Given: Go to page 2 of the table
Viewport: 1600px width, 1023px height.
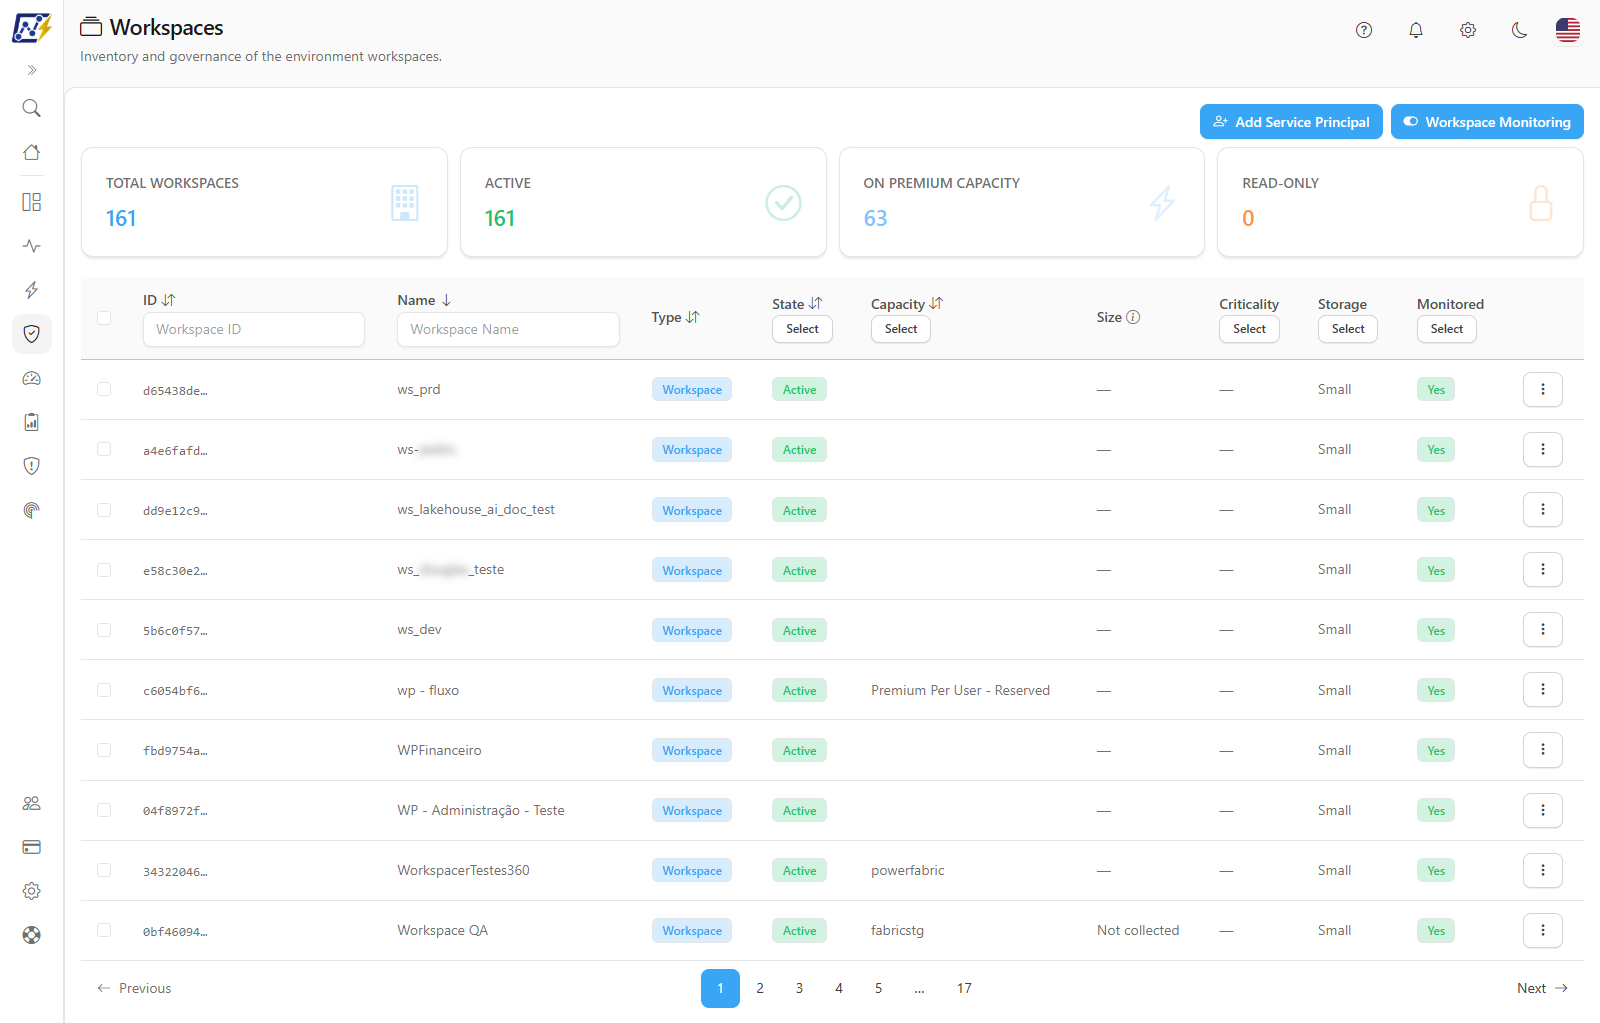Looking at the screenshot, I should tap(760, 988).
